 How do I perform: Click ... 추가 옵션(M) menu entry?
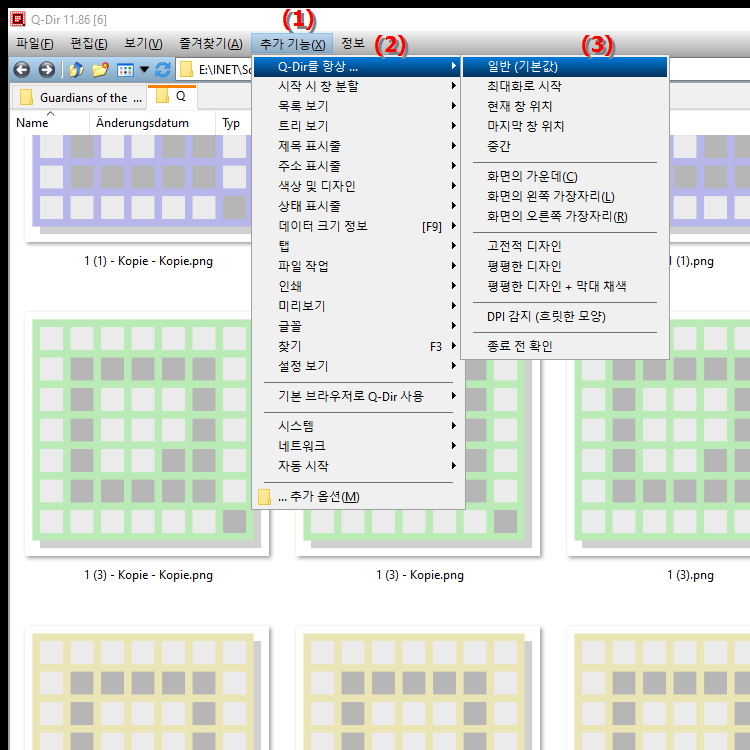(x=357, y=496)
